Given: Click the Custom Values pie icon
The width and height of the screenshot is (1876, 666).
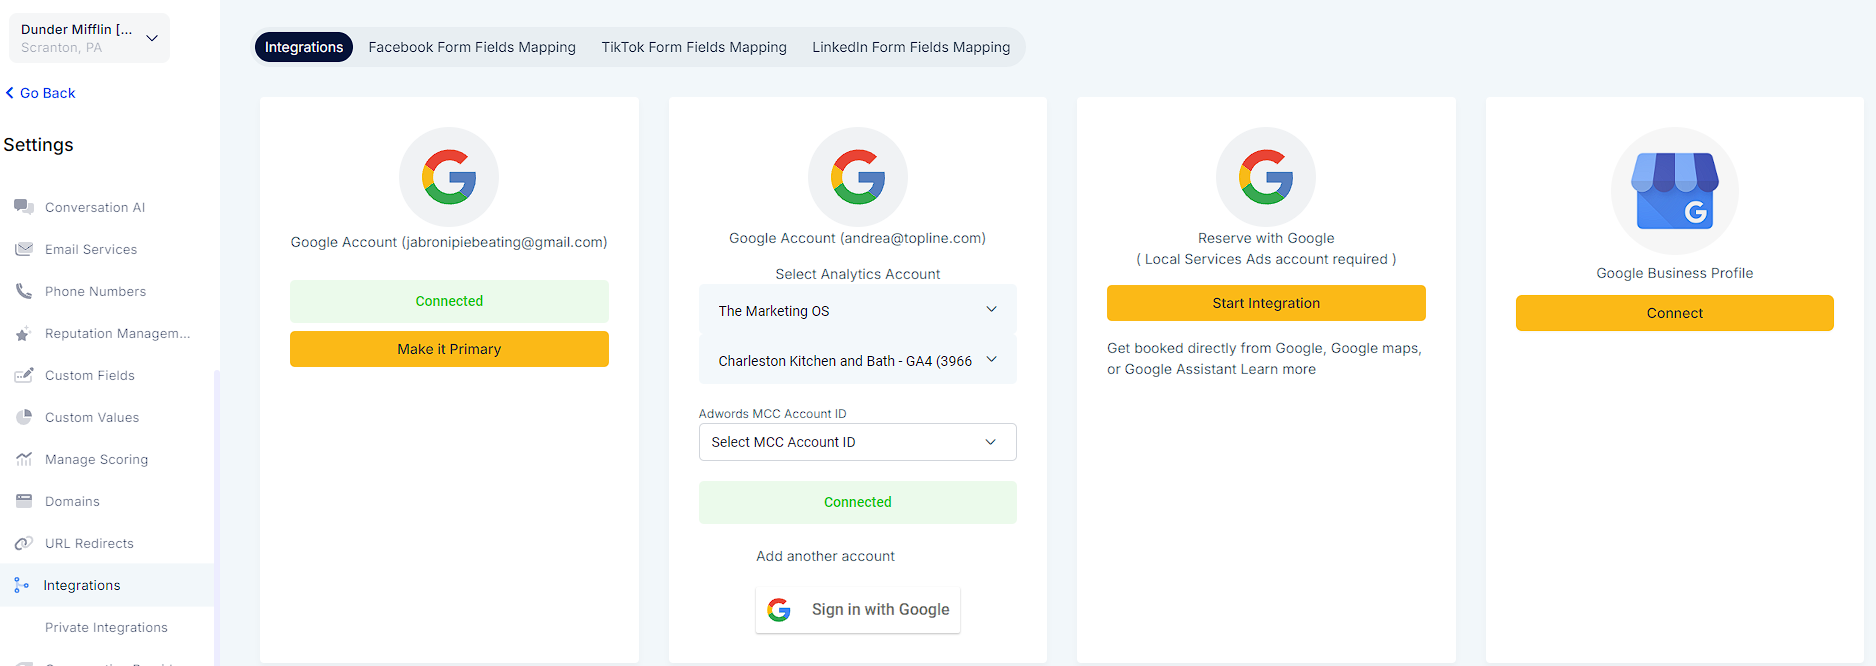Looking at the screenshot, I should pyautogui.click(x=24, y=417).
